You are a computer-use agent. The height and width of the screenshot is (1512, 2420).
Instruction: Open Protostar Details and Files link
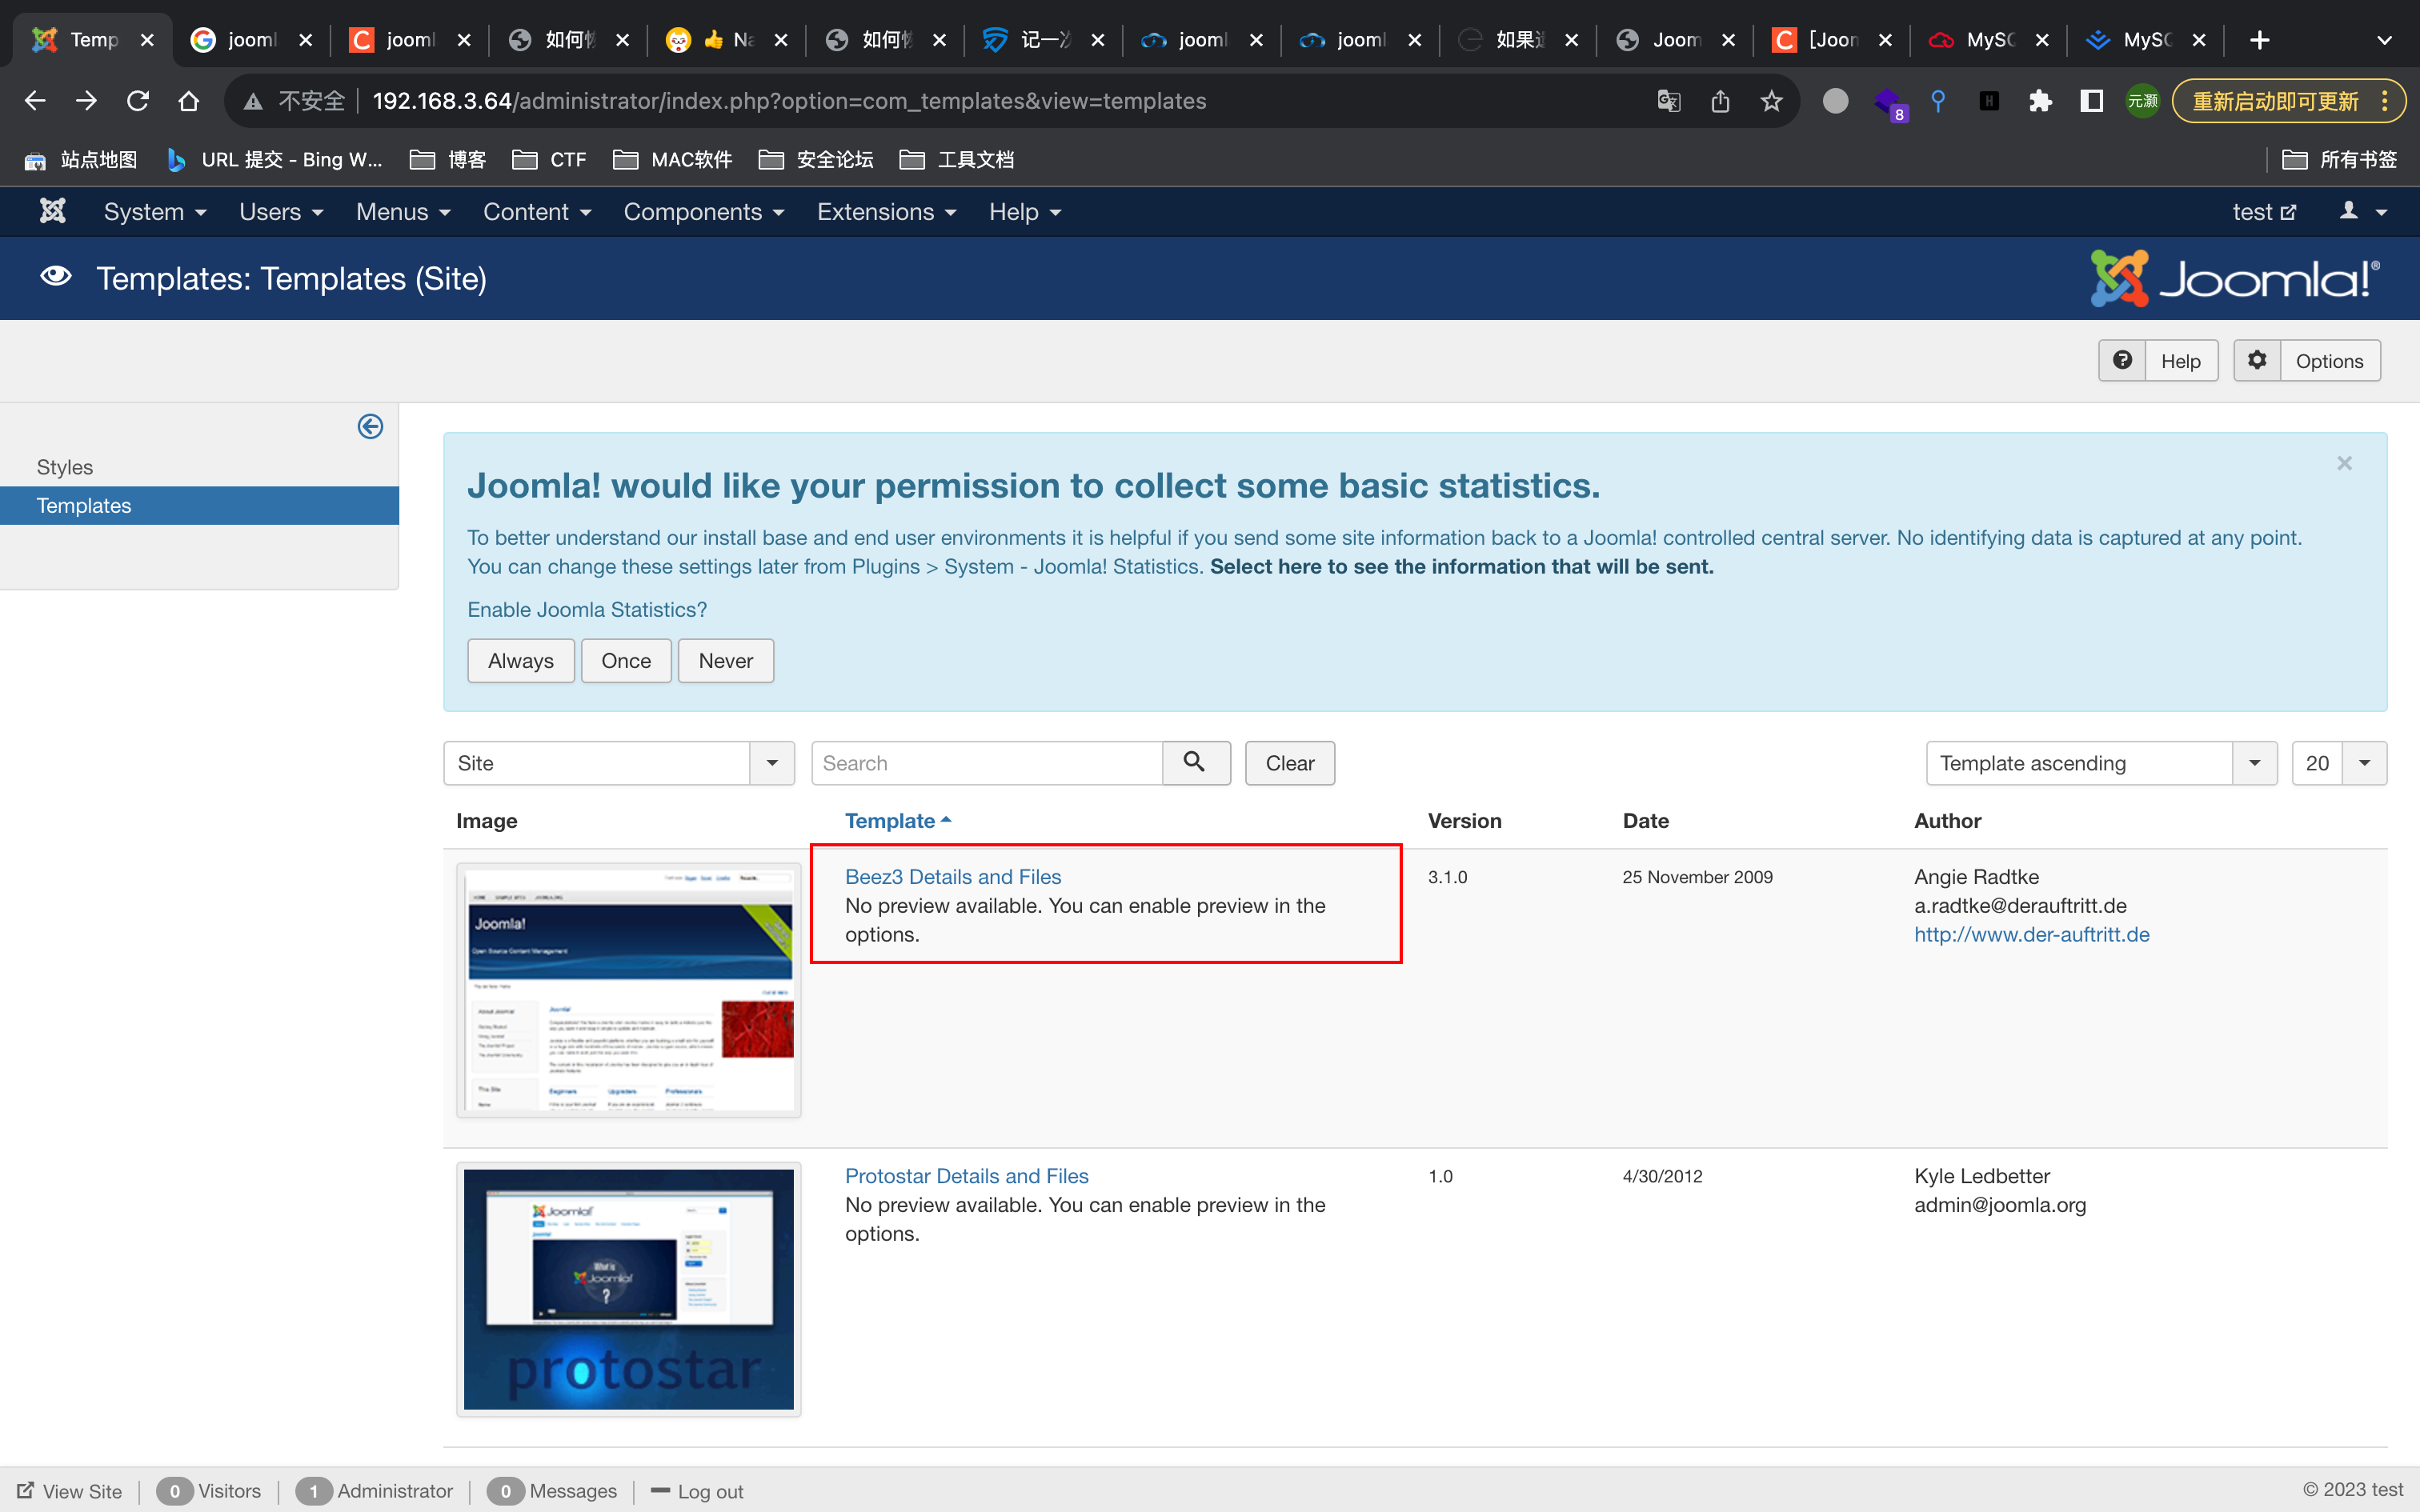click(x=967, y=1176)
